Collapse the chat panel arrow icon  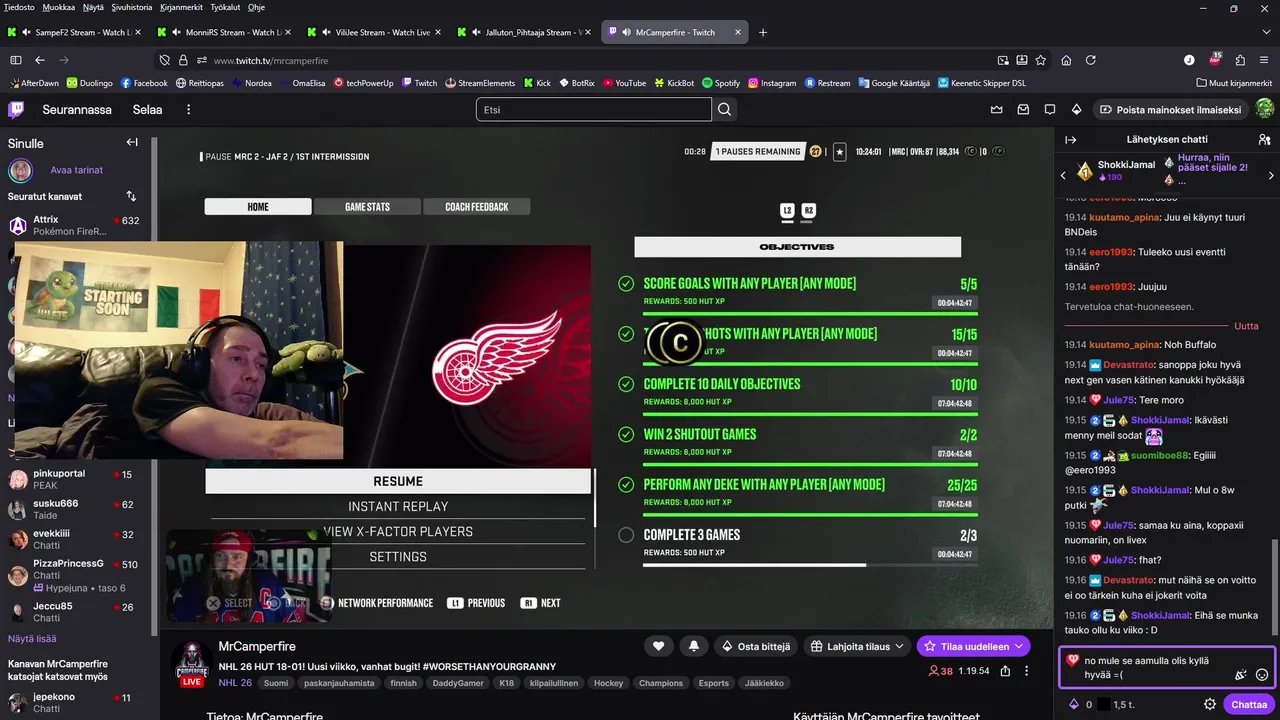point(1071,140)
